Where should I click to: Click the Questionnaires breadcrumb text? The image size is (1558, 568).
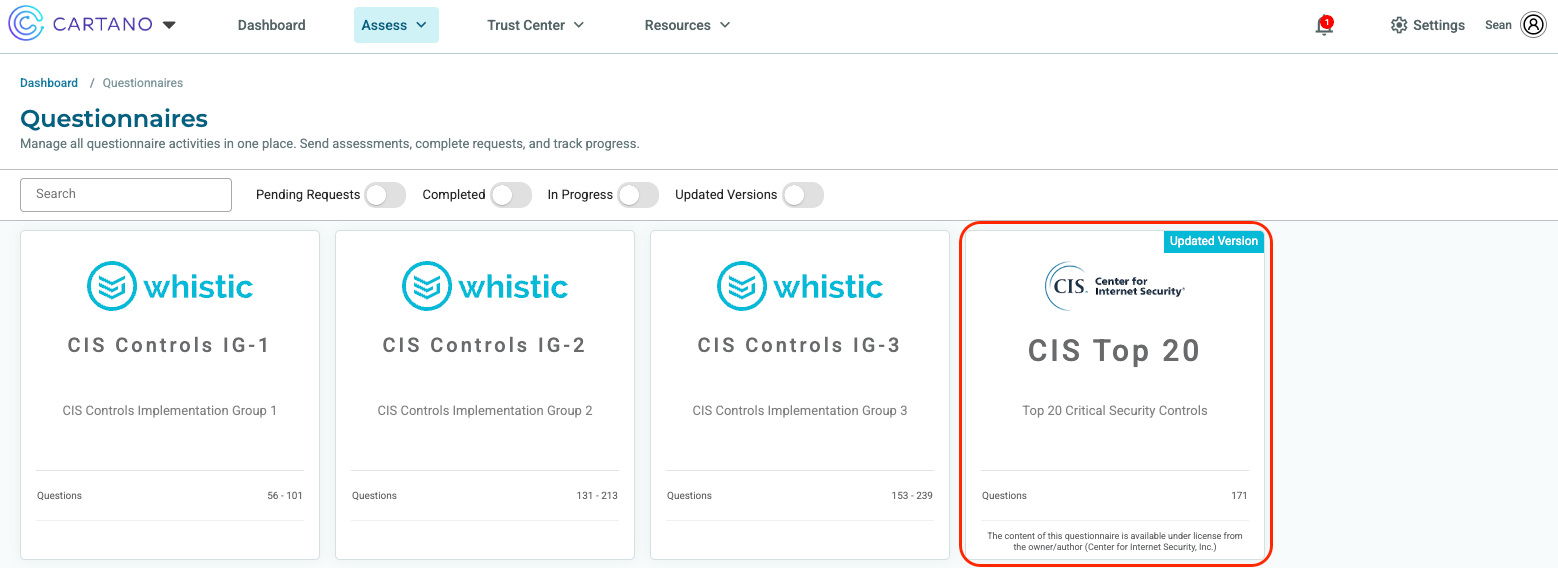143,83
